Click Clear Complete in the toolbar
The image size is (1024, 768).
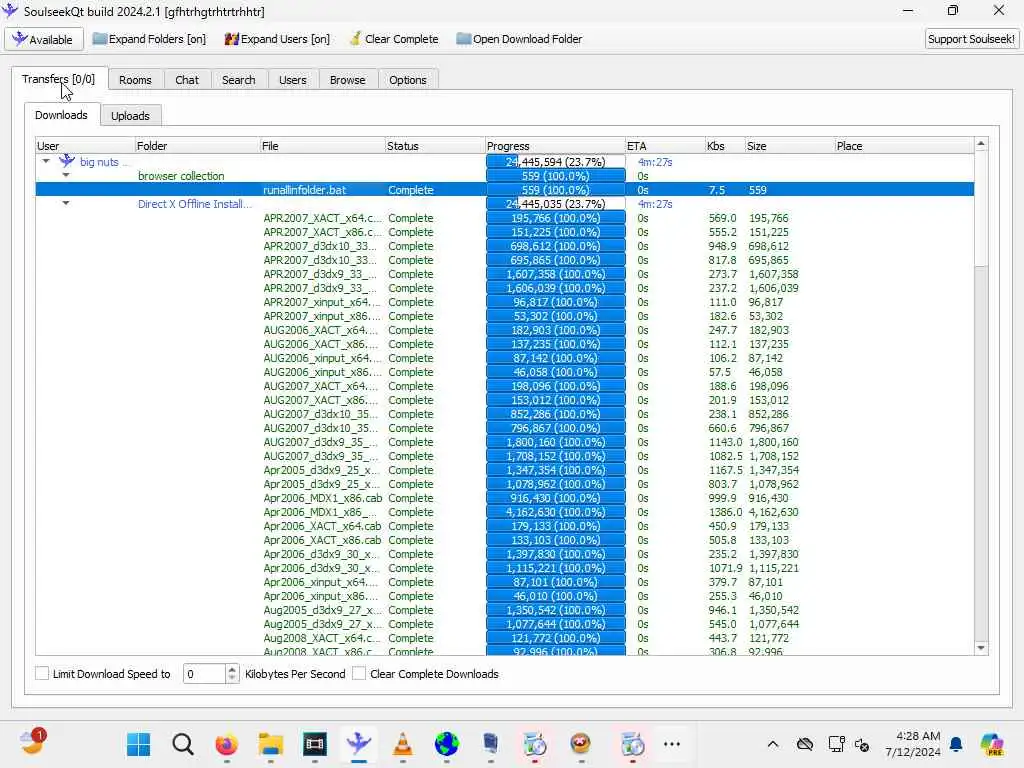pos(394,39)
